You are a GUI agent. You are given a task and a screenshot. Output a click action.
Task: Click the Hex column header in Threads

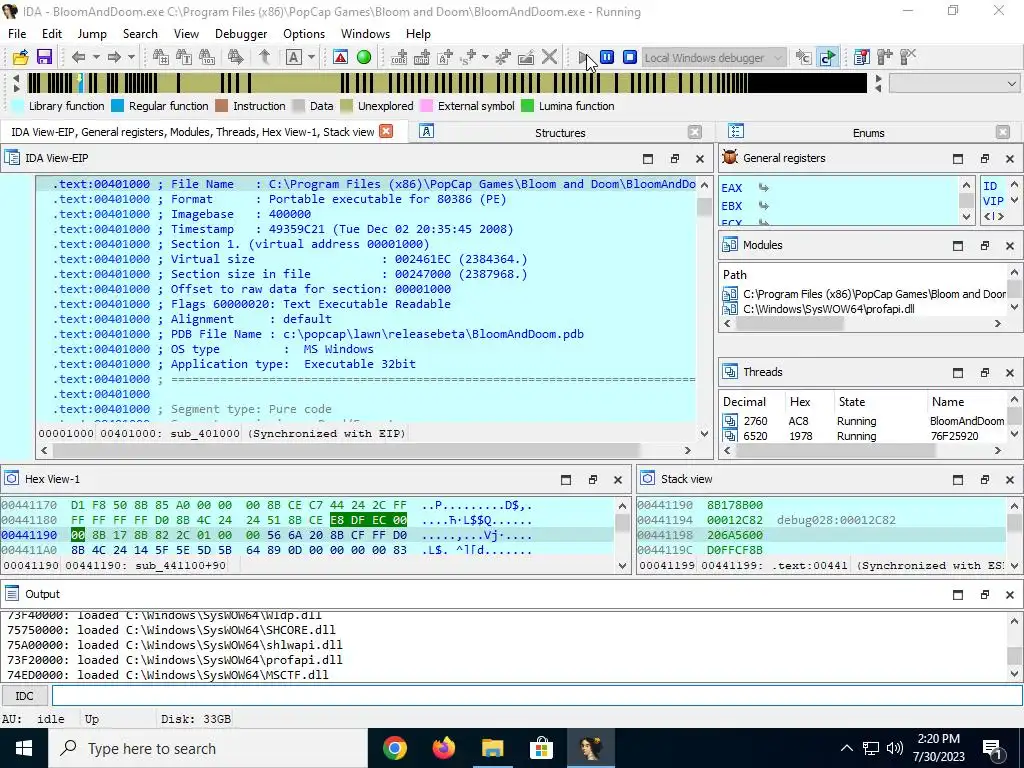point(808,402)
